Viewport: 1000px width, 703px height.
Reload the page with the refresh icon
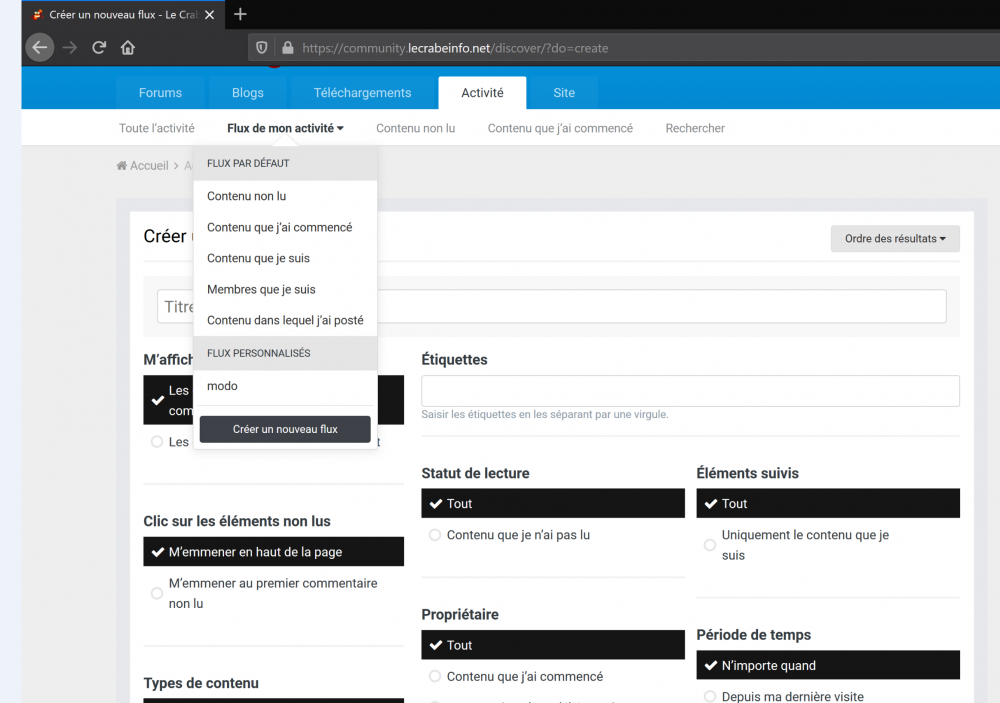(99, 47)
